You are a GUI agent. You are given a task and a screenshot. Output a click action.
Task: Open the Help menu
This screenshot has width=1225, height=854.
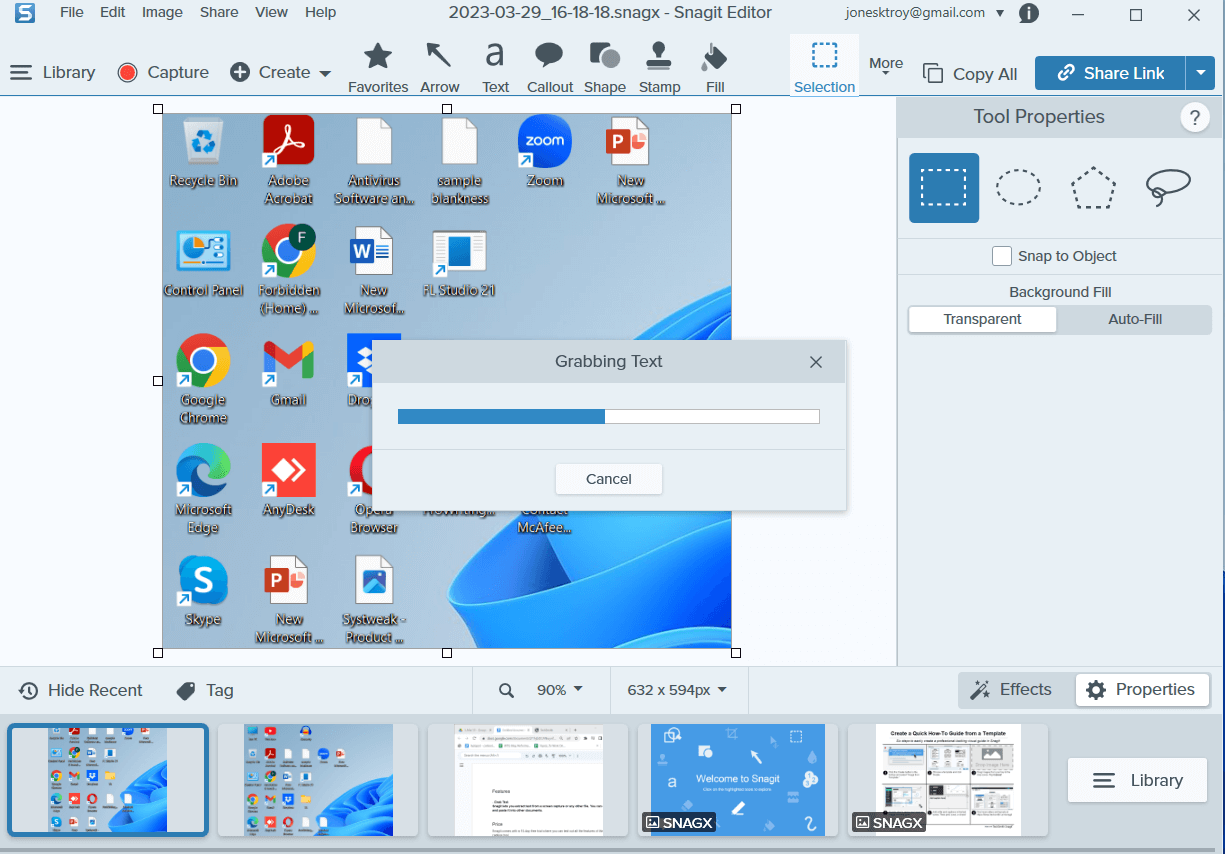coord(320,13)
